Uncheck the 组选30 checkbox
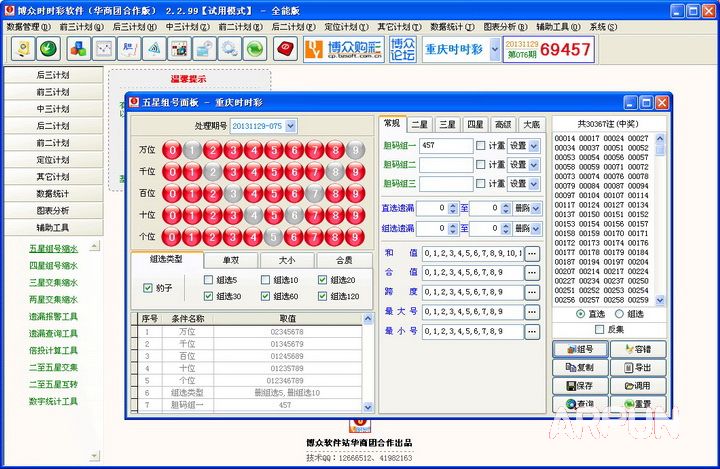The width and height of the screenshot is (720, 469). click(208, 296)
